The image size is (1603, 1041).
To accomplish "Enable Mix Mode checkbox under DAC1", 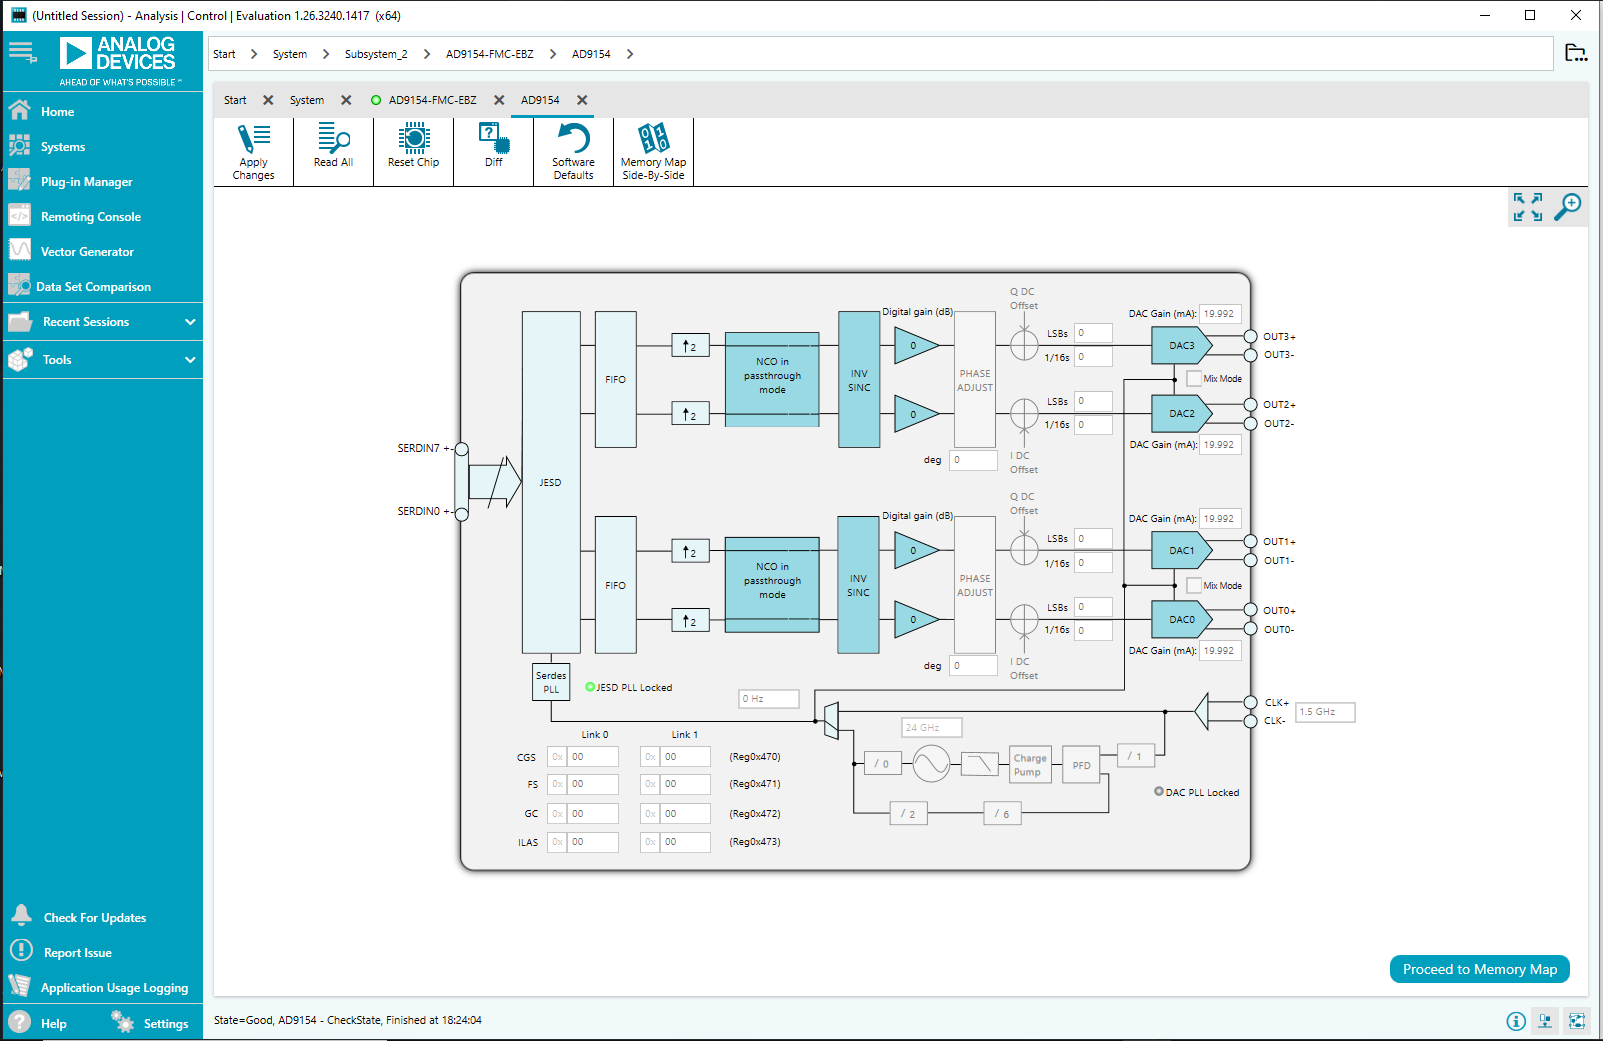I will click(x=1194, y=586).
